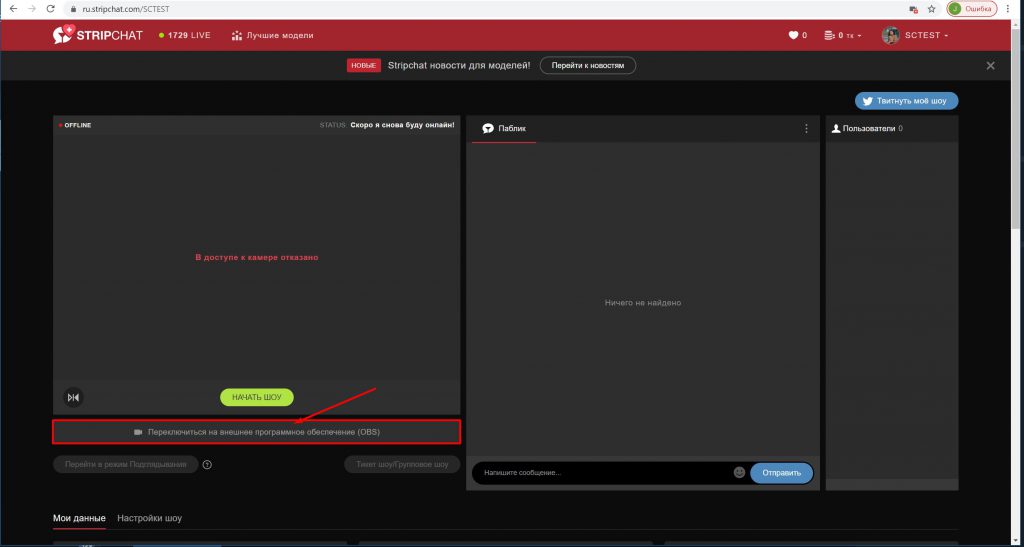Click the В доступе к камере отказано message

[x=257, y=257]
